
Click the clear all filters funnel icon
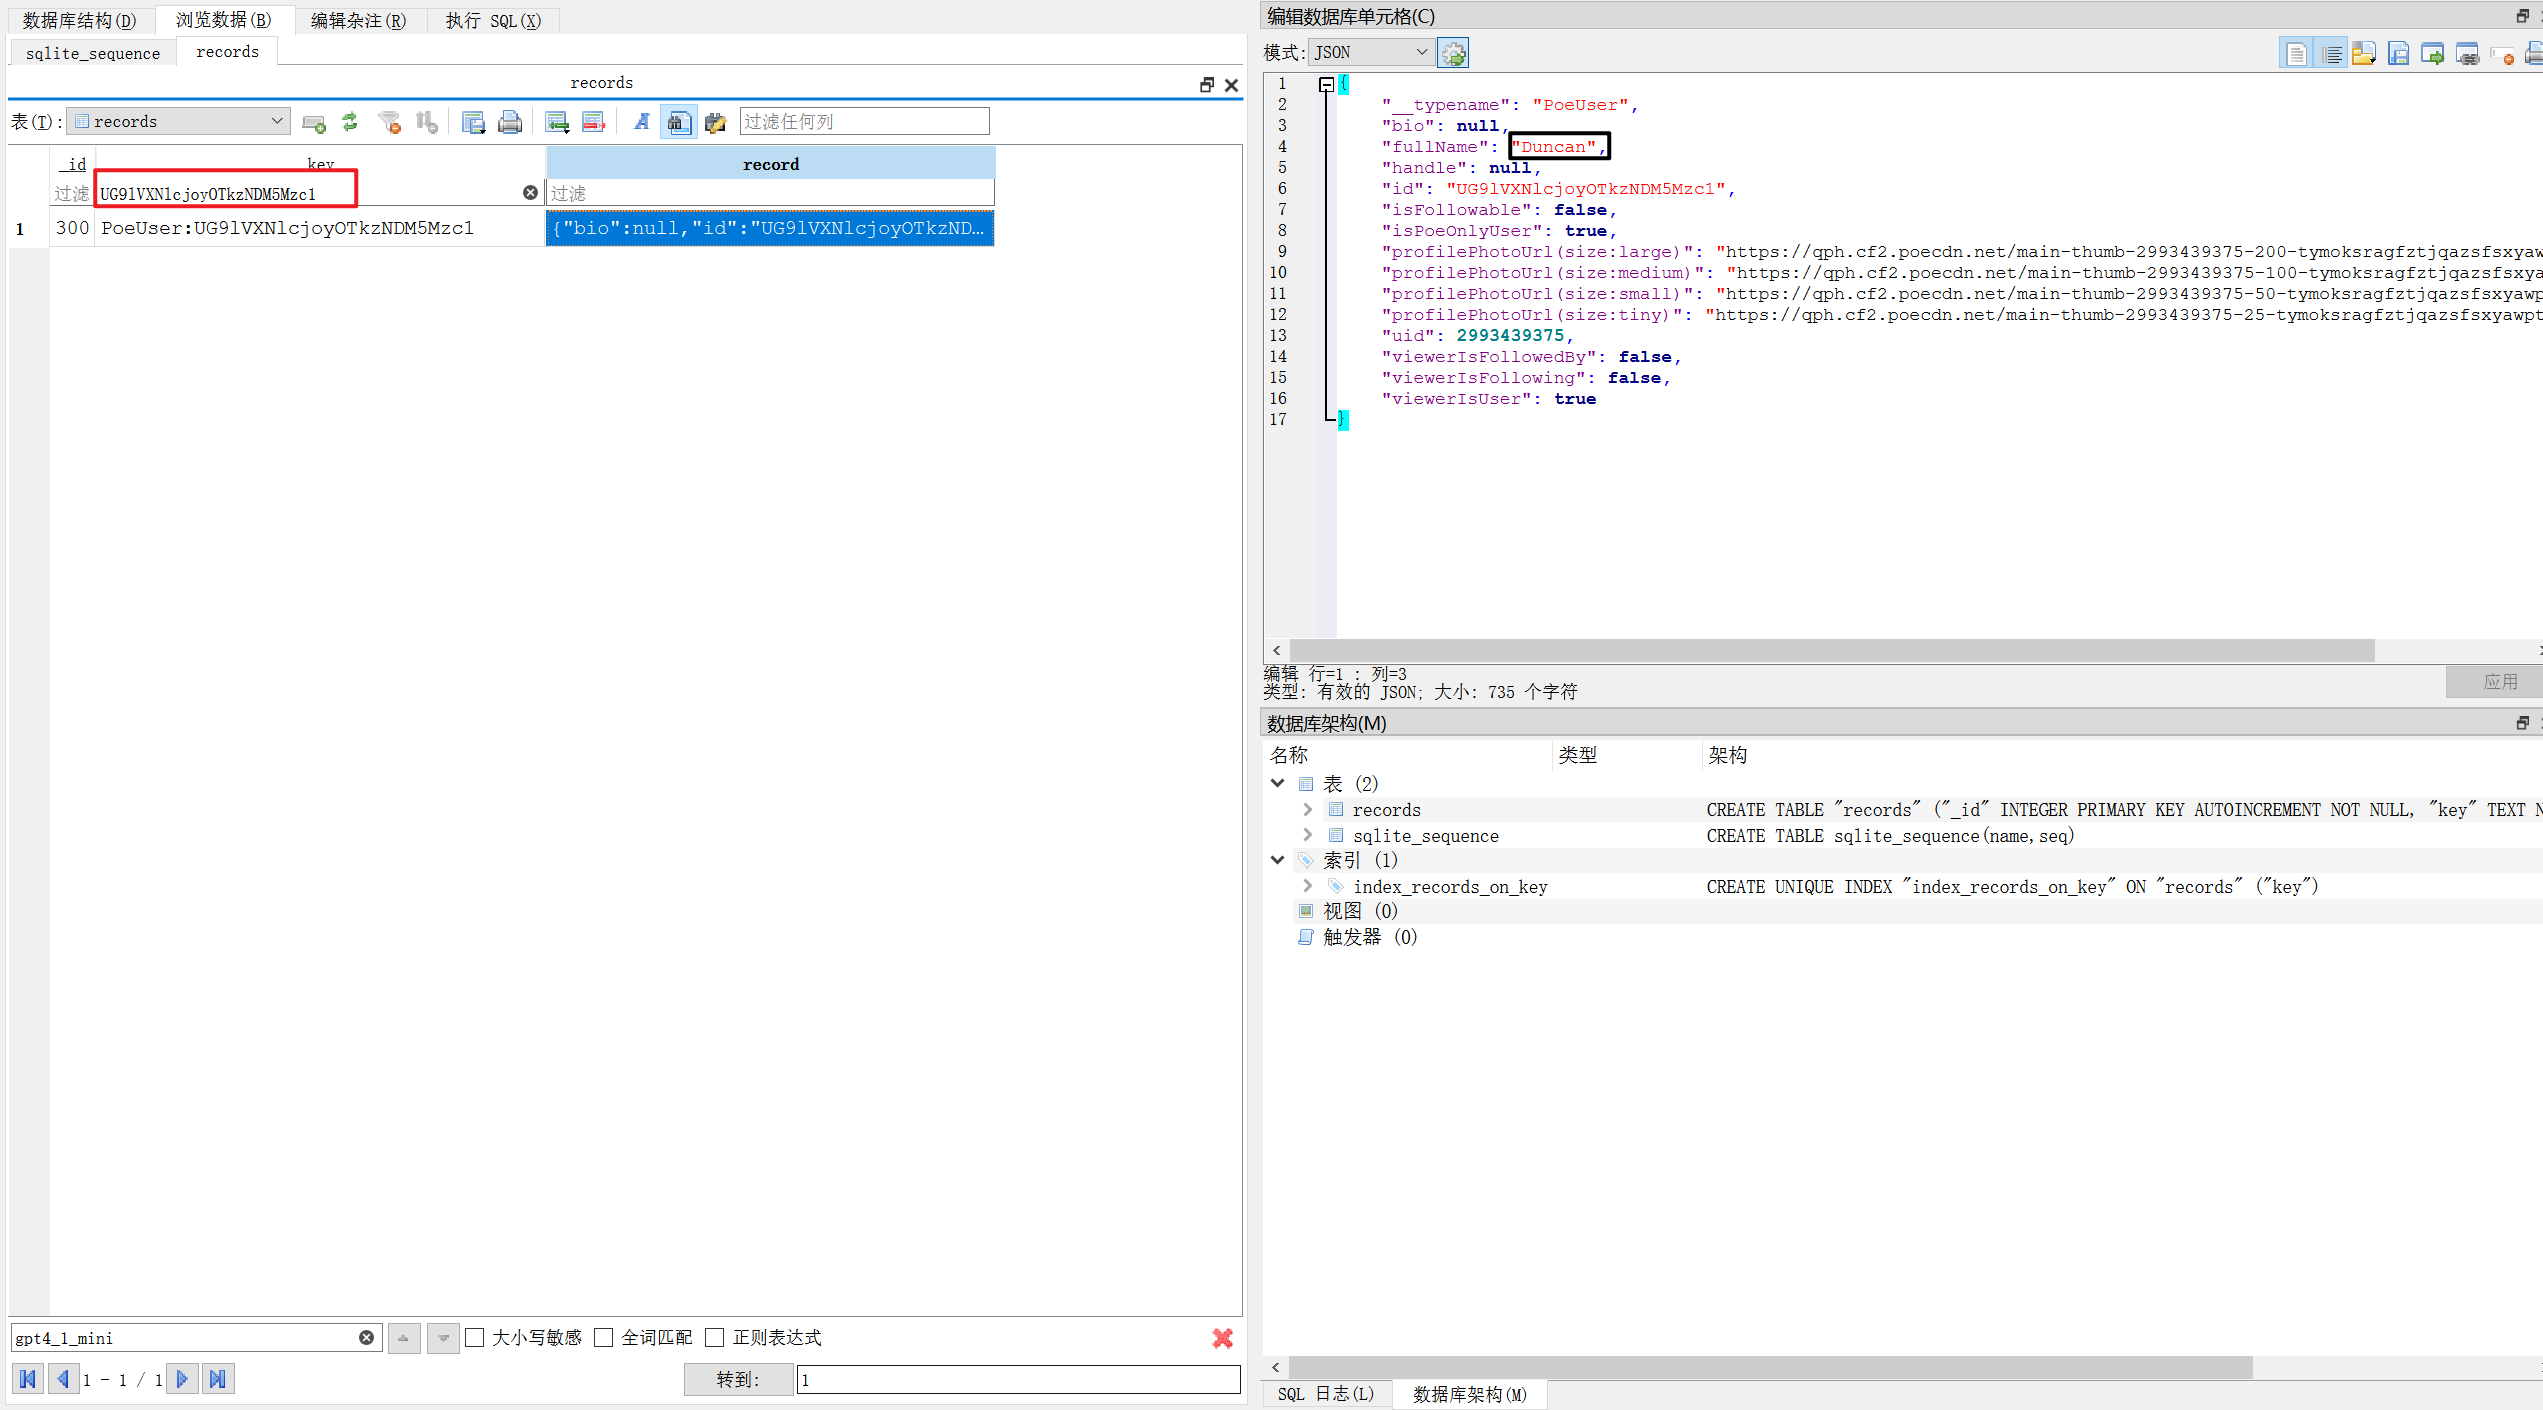(x=389, y=122)
